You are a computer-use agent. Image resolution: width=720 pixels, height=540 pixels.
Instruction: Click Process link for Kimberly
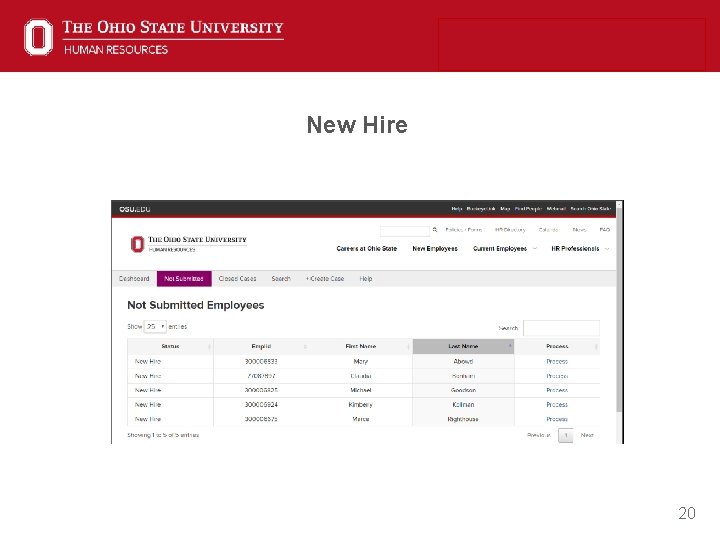click(x=557, y=405)
